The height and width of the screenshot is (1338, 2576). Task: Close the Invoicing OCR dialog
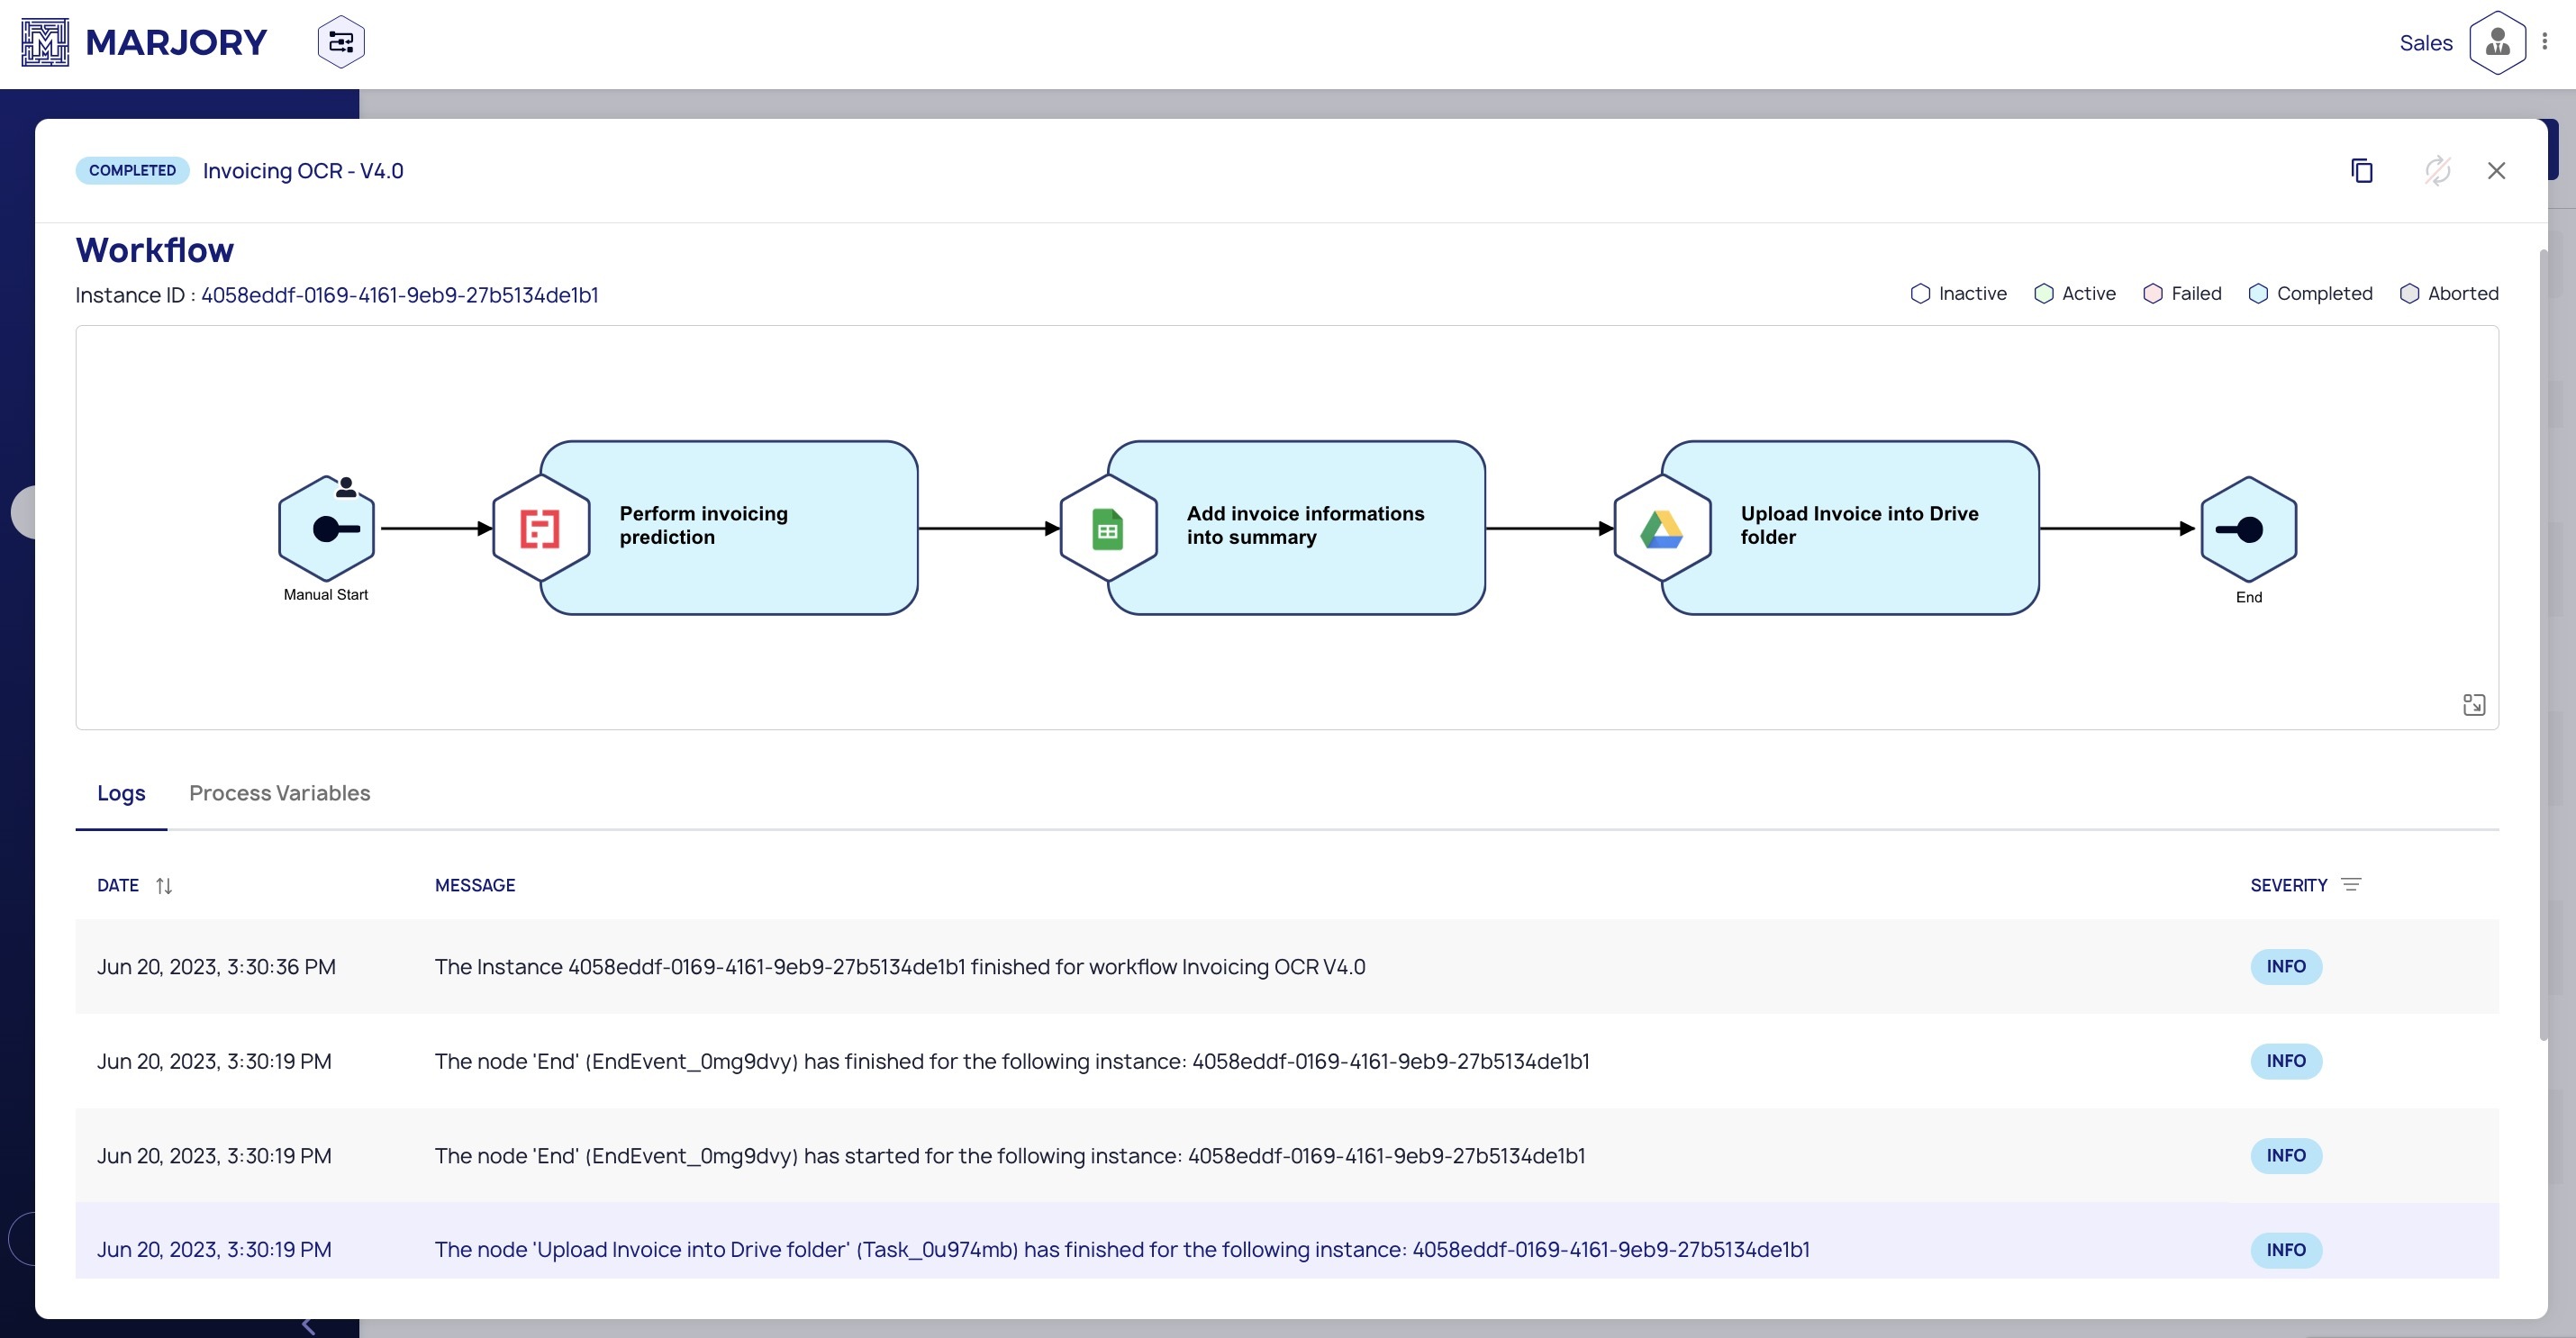coord(2496,171)
